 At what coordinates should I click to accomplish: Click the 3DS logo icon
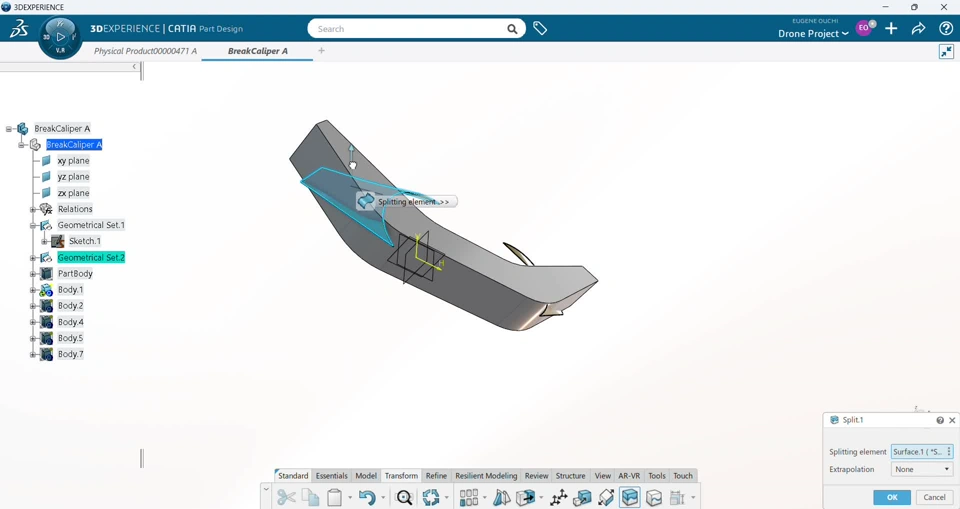18,28
